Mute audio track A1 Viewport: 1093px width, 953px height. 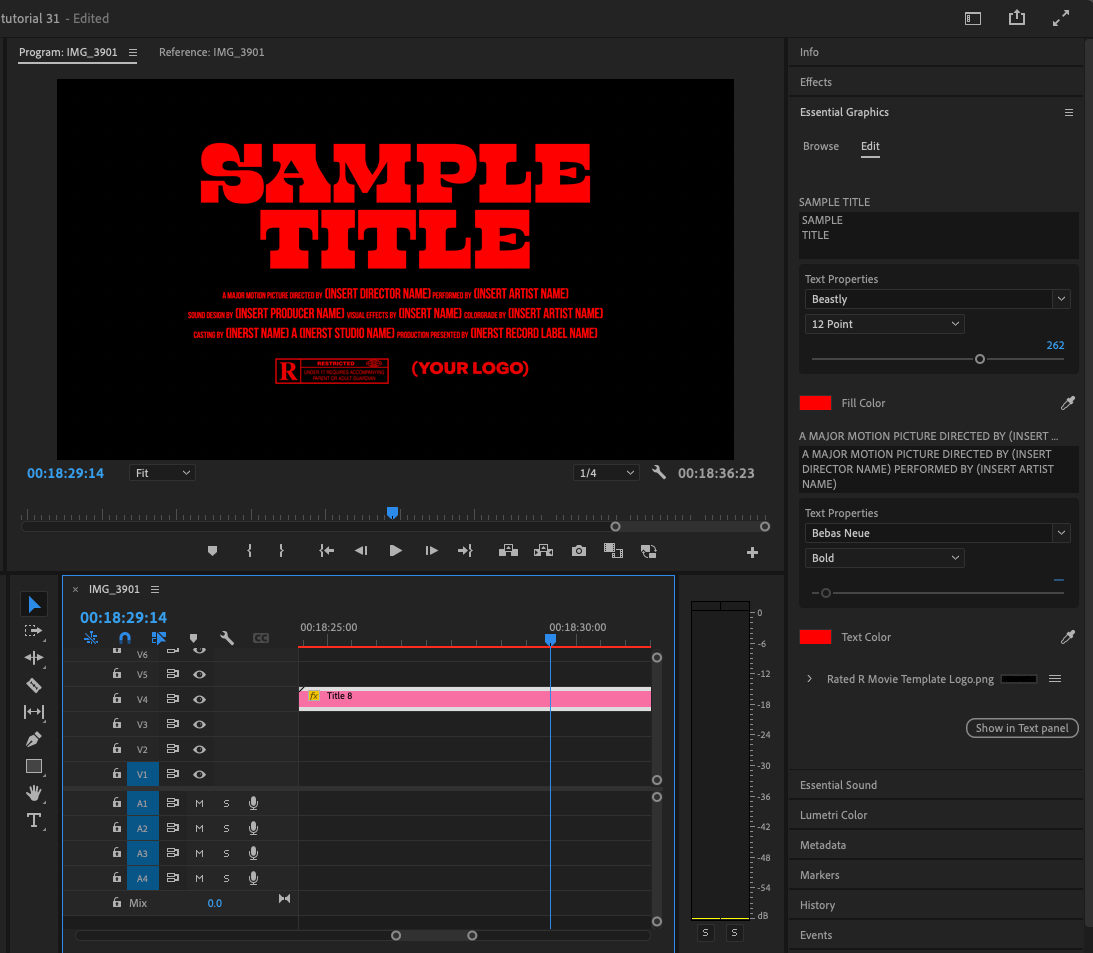[199, 803]
